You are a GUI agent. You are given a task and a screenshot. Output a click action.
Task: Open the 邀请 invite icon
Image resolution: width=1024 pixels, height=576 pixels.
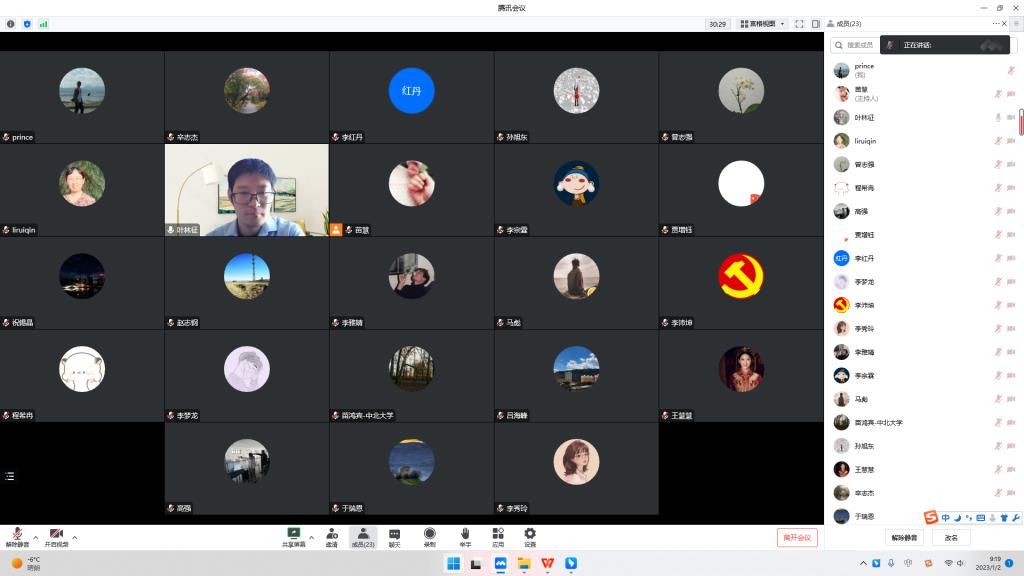tap(331, 535)
